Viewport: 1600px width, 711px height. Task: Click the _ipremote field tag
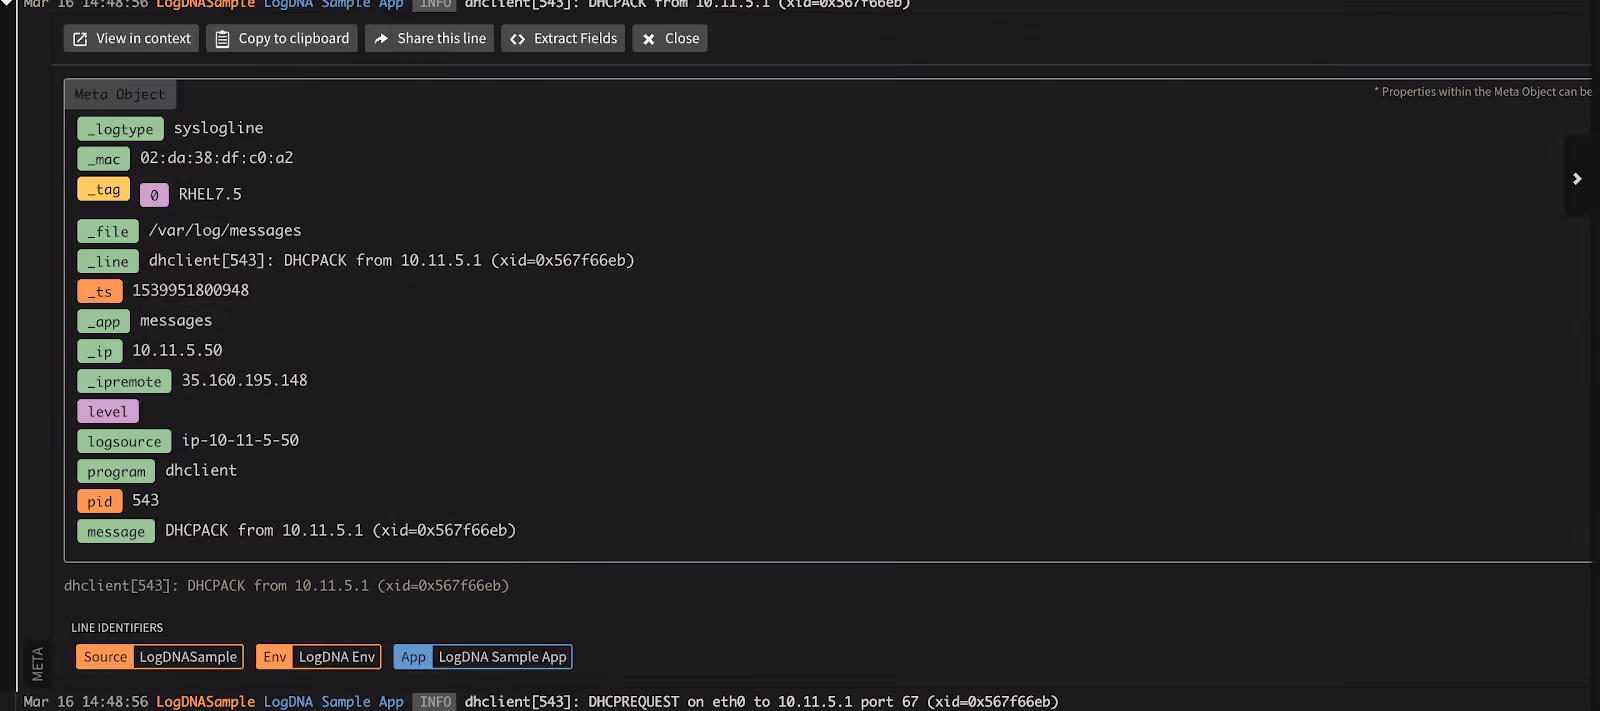124,381
